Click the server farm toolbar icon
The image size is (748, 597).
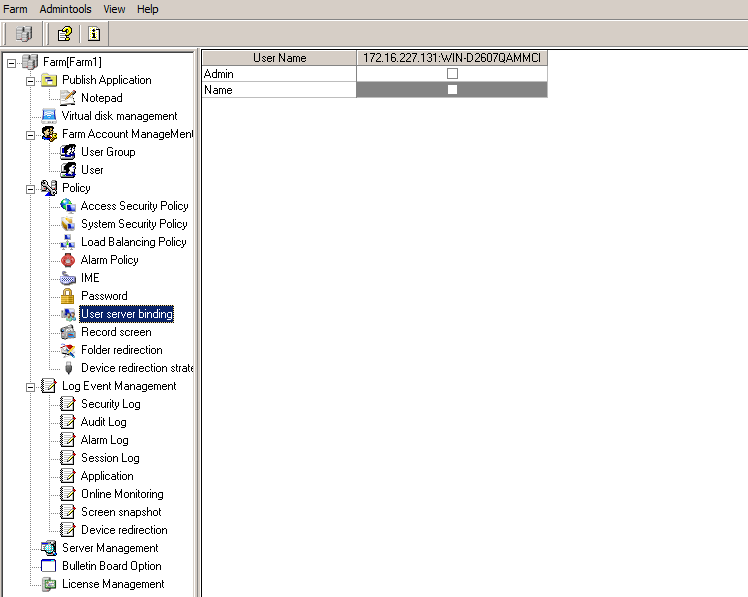tap(24, 33)
